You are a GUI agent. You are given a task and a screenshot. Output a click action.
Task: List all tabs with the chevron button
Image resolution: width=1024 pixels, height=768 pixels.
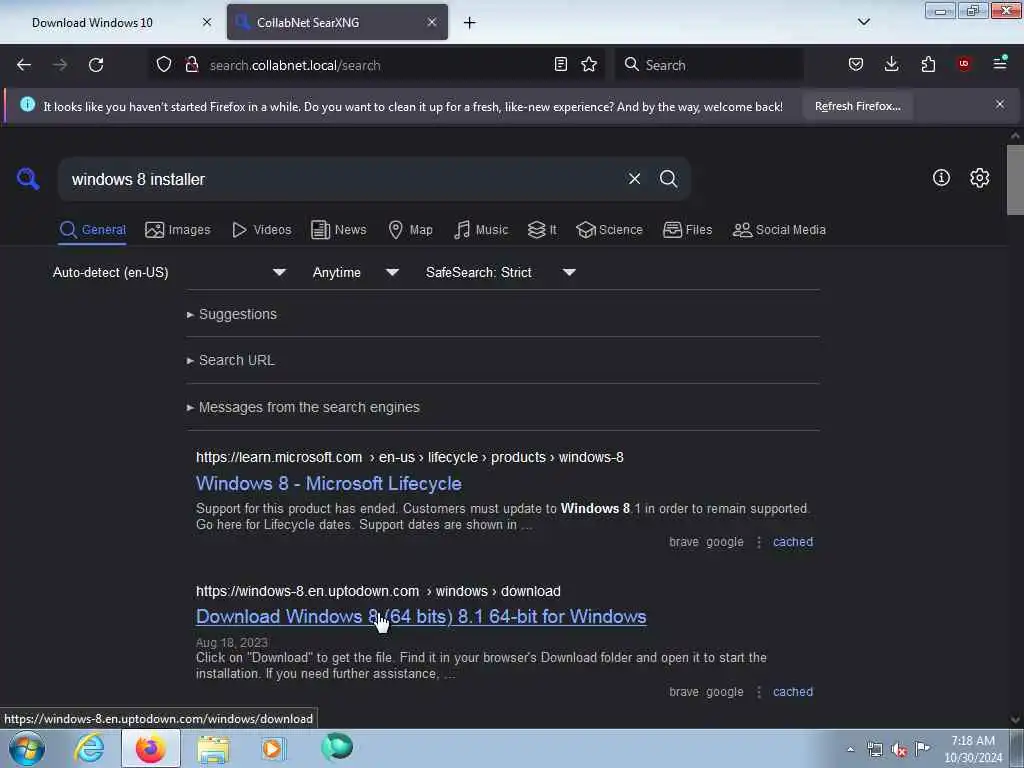[863, 22]
